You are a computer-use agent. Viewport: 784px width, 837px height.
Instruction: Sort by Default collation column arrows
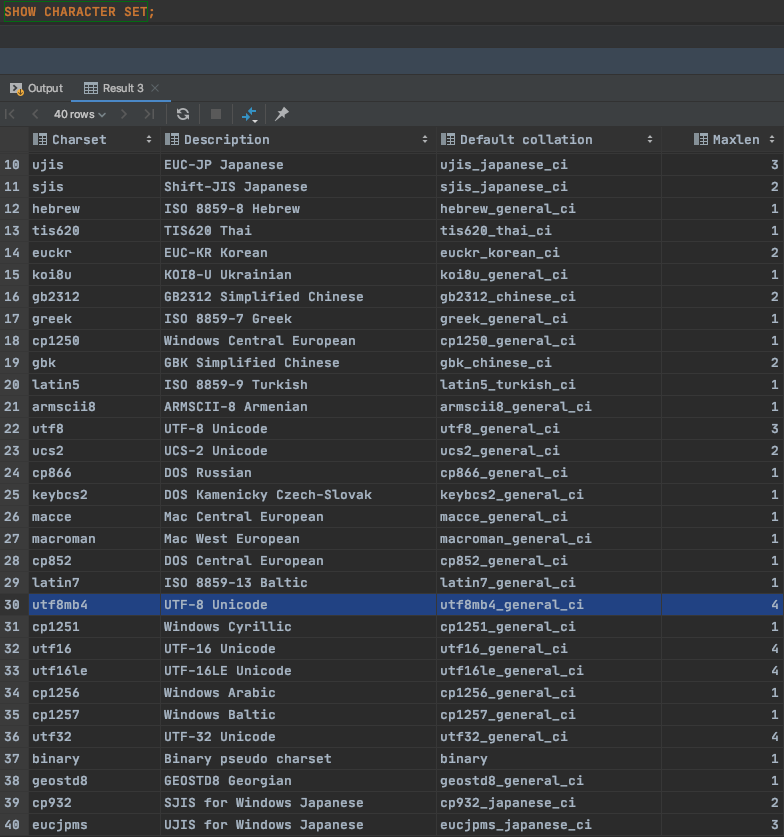(x=650, y=140)
